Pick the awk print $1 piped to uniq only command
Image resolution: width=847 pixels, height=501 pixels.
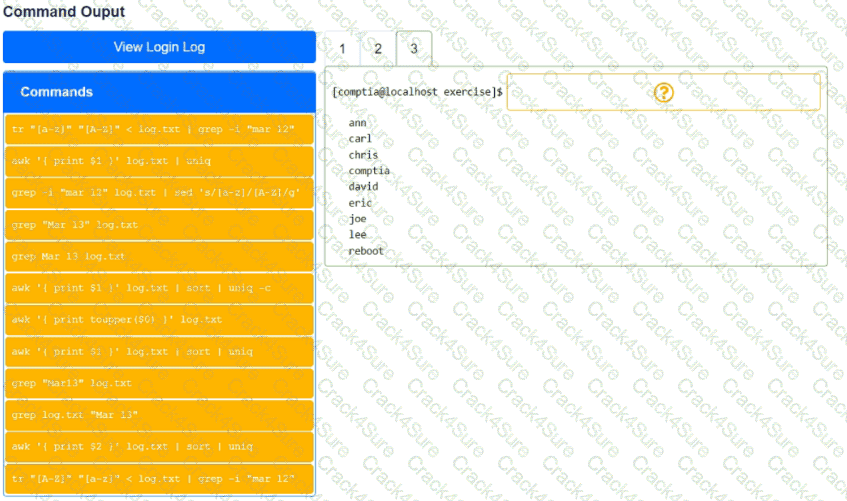point(159,161)
